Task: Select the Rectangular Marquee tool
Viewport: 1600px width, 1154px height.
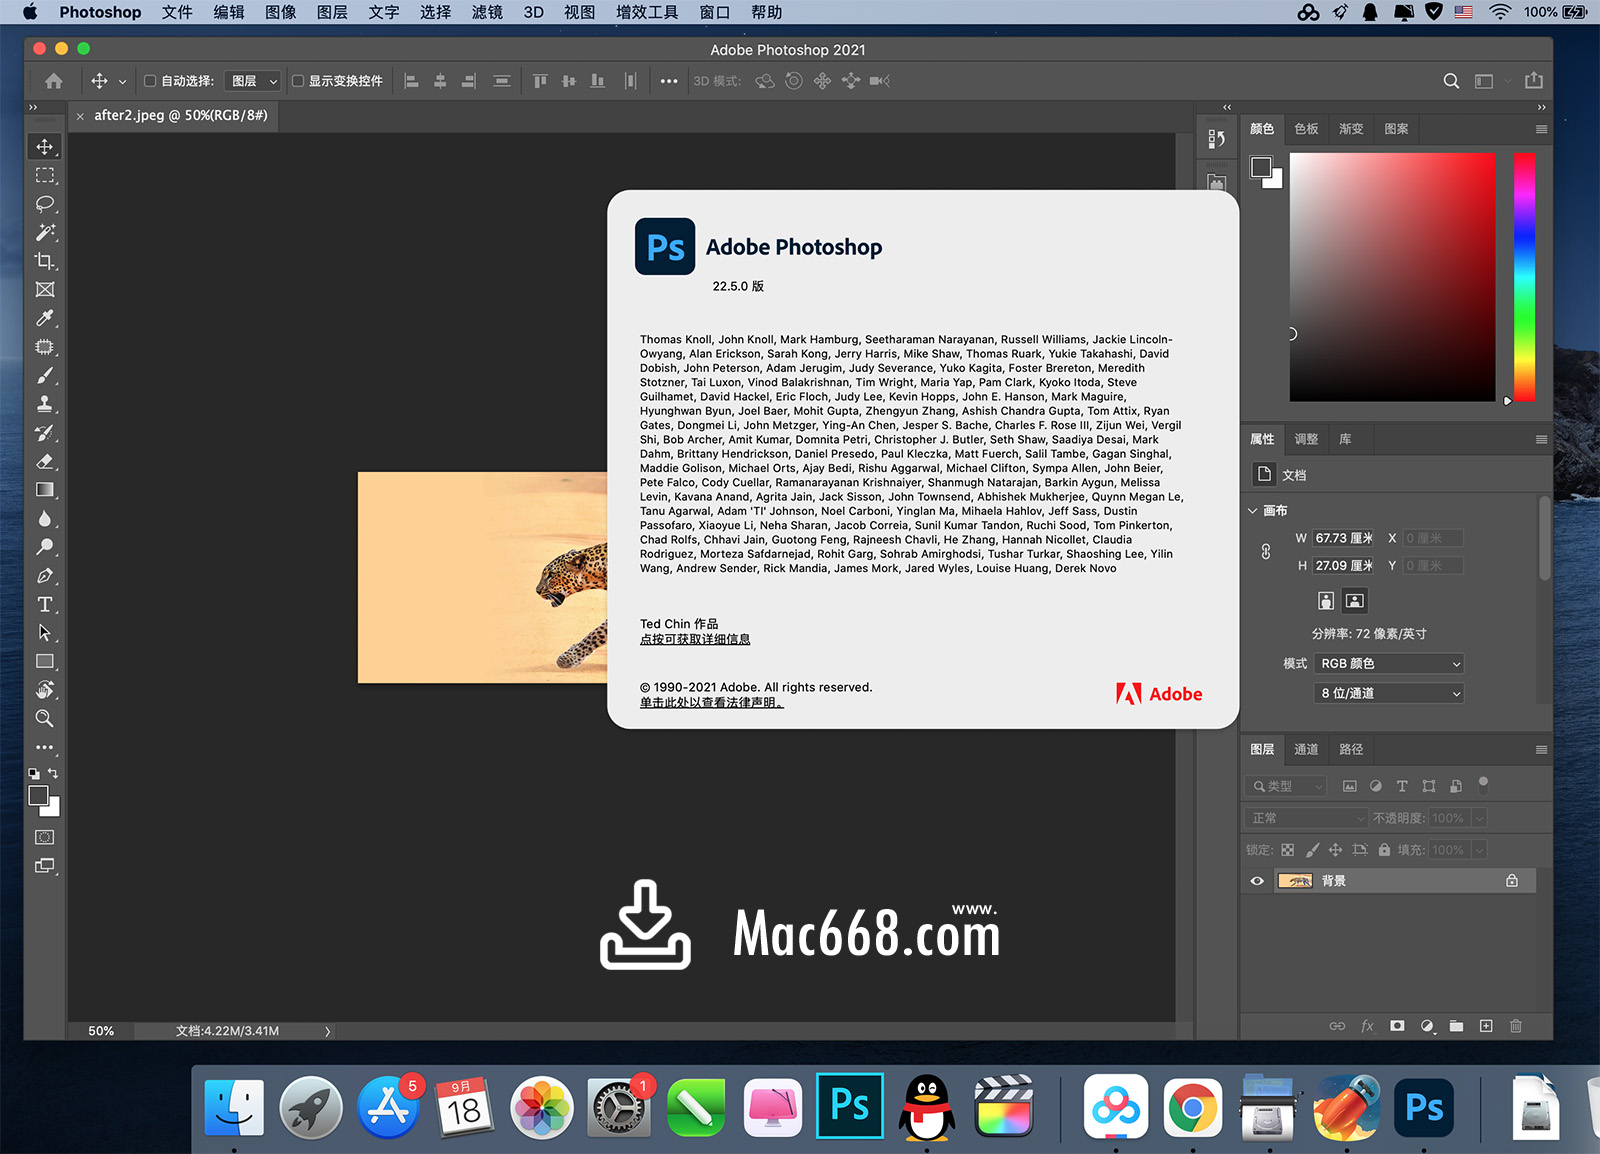Action: (45, 175)
